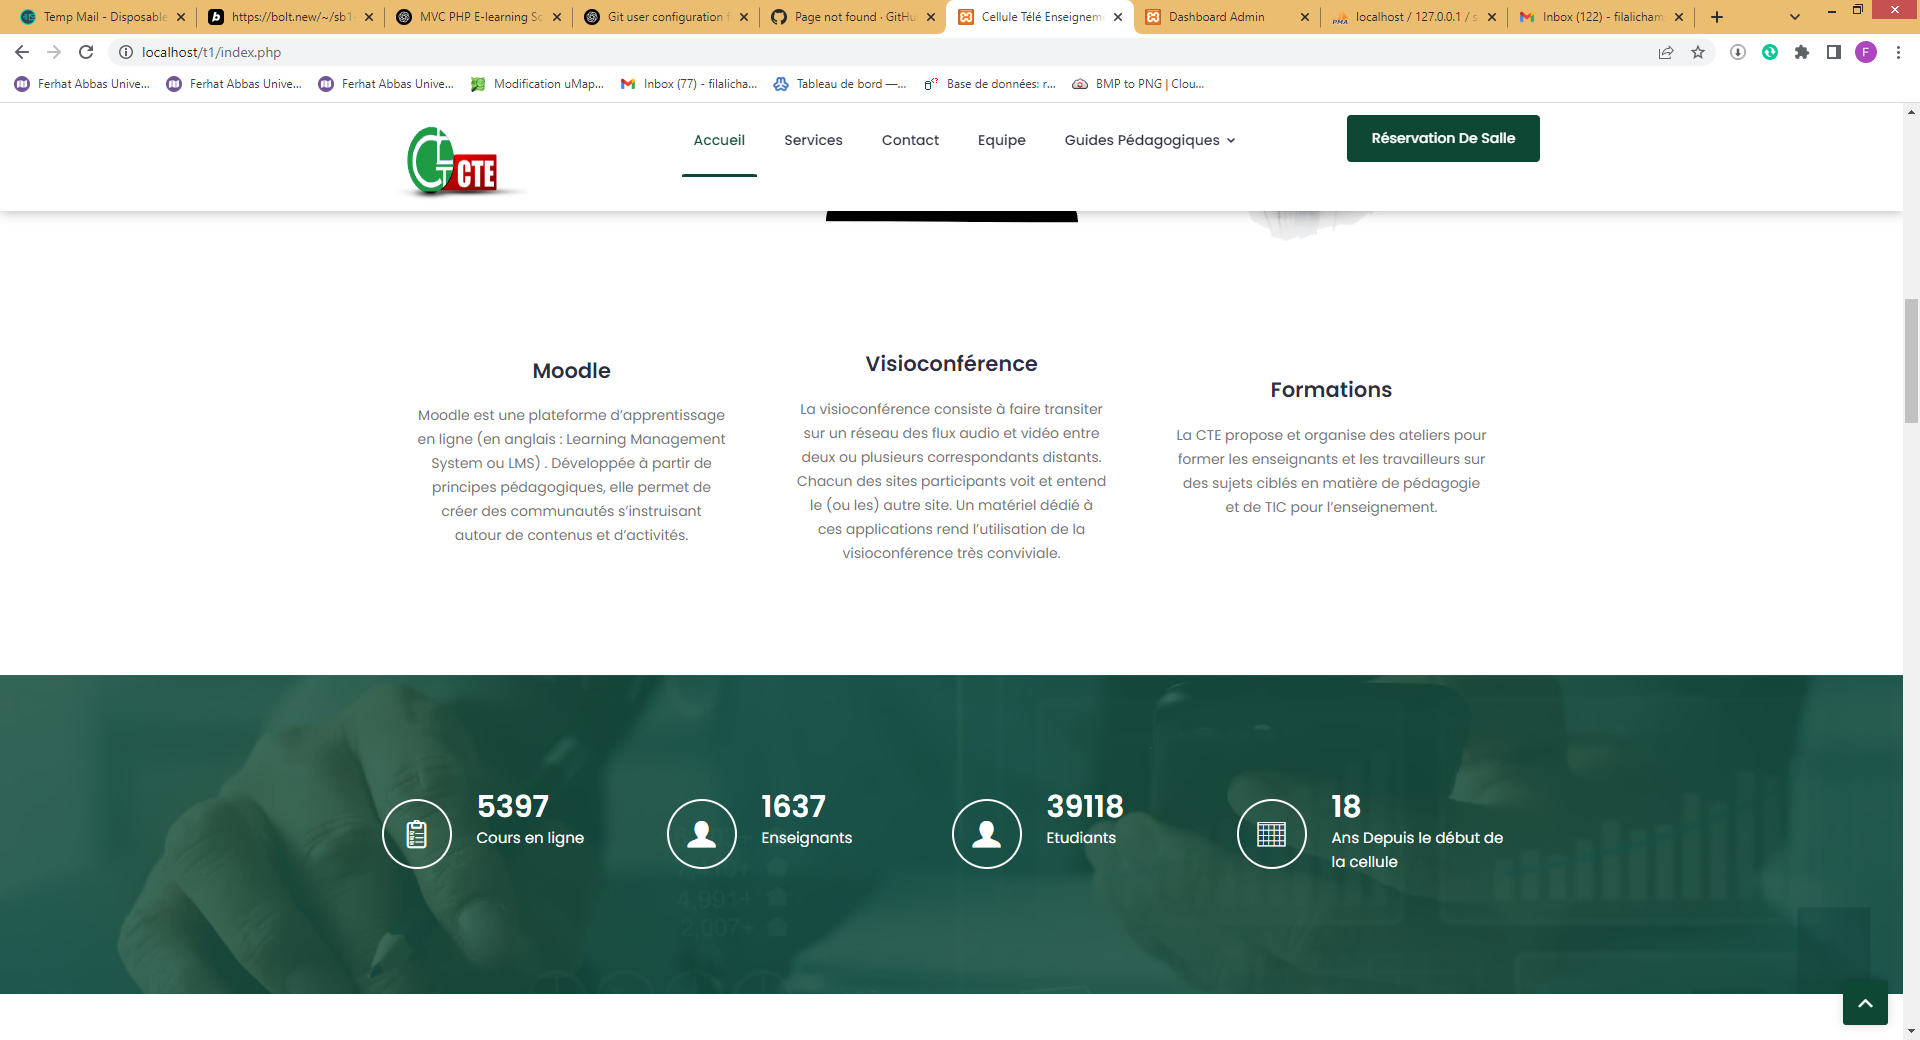Go back using the browser back arrow
The height and width of the screenshot is (1040, 1920).
point(22,52)
